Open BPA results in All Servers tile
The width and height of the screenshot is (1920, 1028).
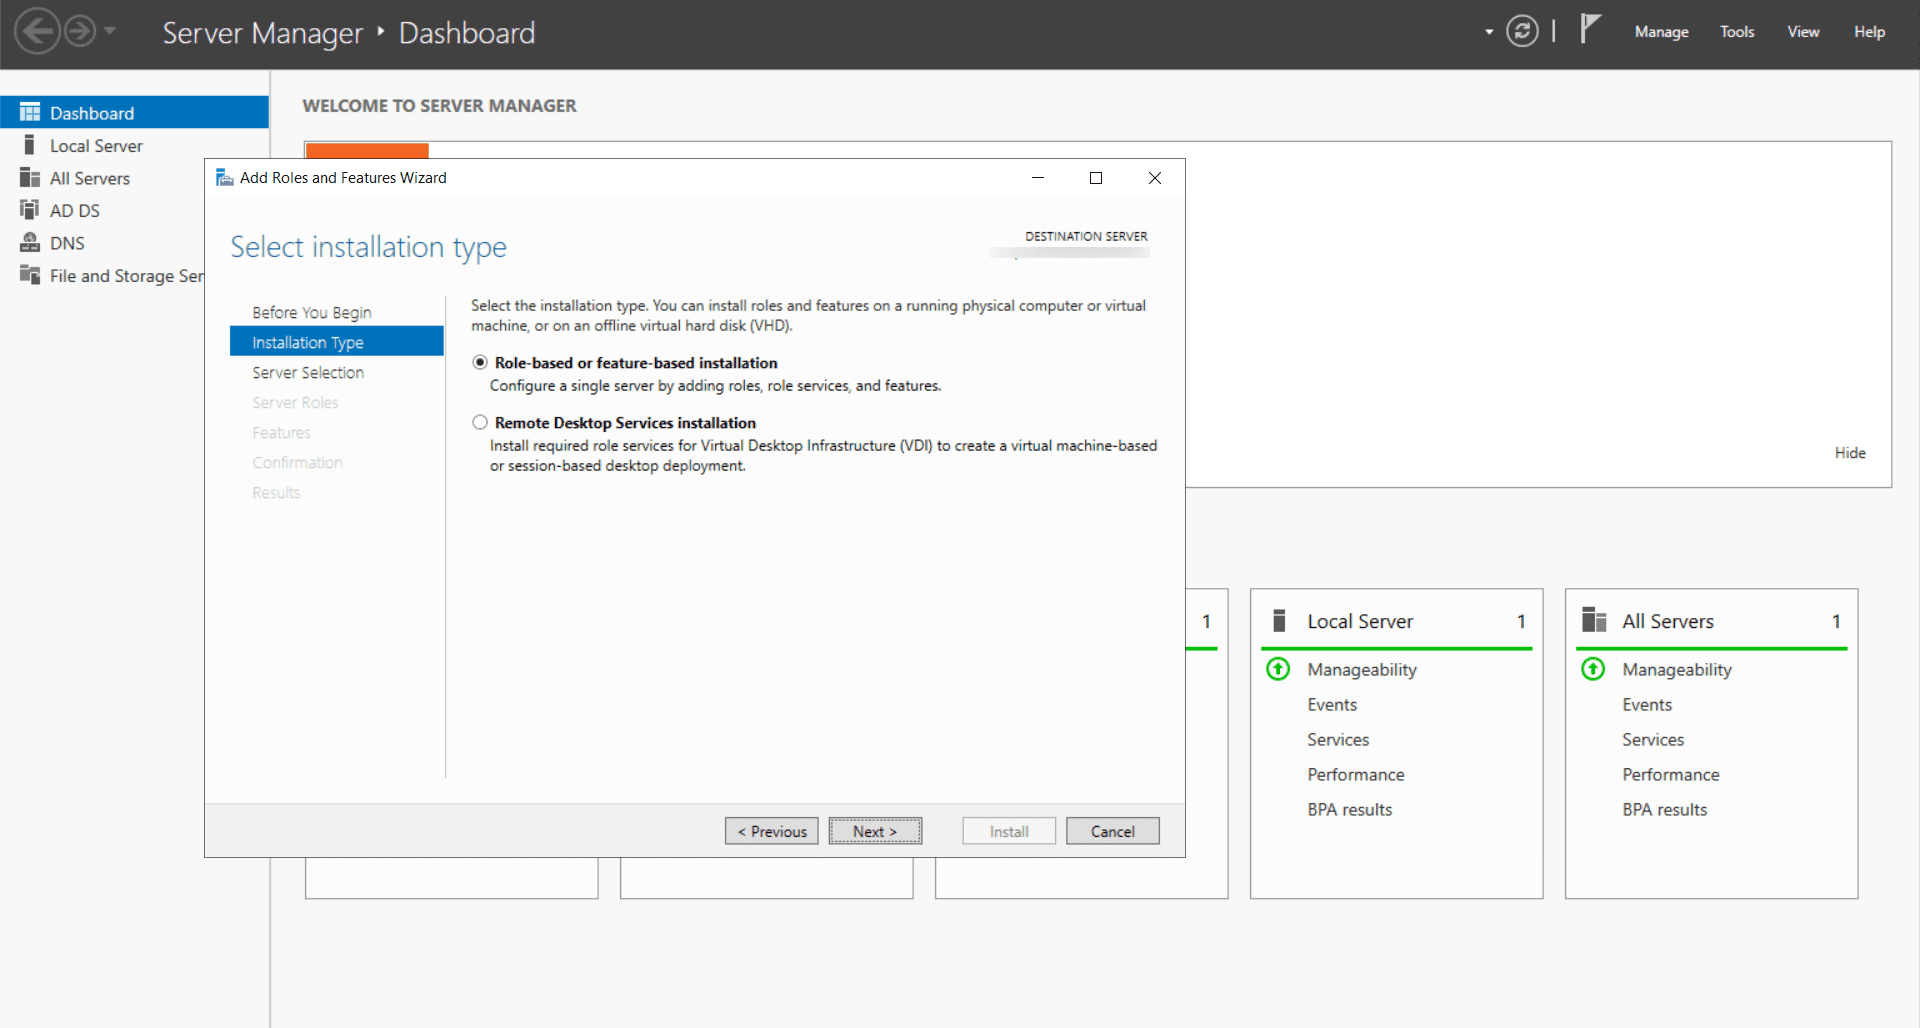tap(1665, 810)
